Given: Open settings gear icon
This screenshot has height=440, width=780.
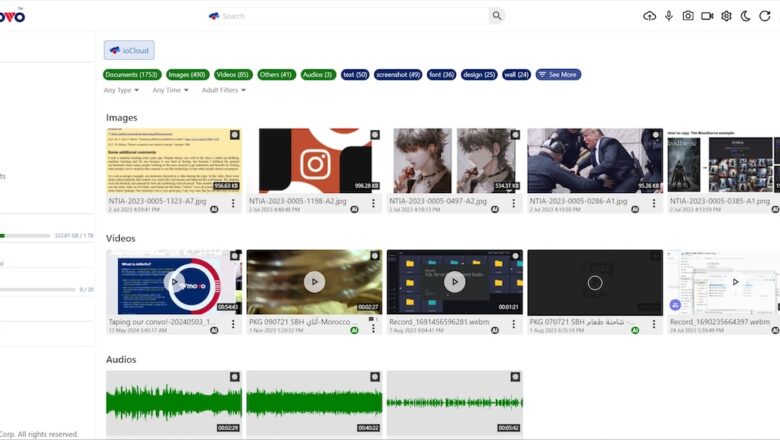Looking at the screenshot, I should pyautogui.click(x=726, y=16).
